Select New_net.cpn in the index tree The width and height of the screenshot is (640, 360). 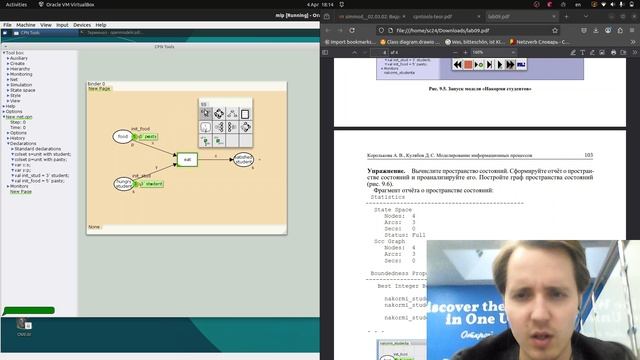coord(19,117)
